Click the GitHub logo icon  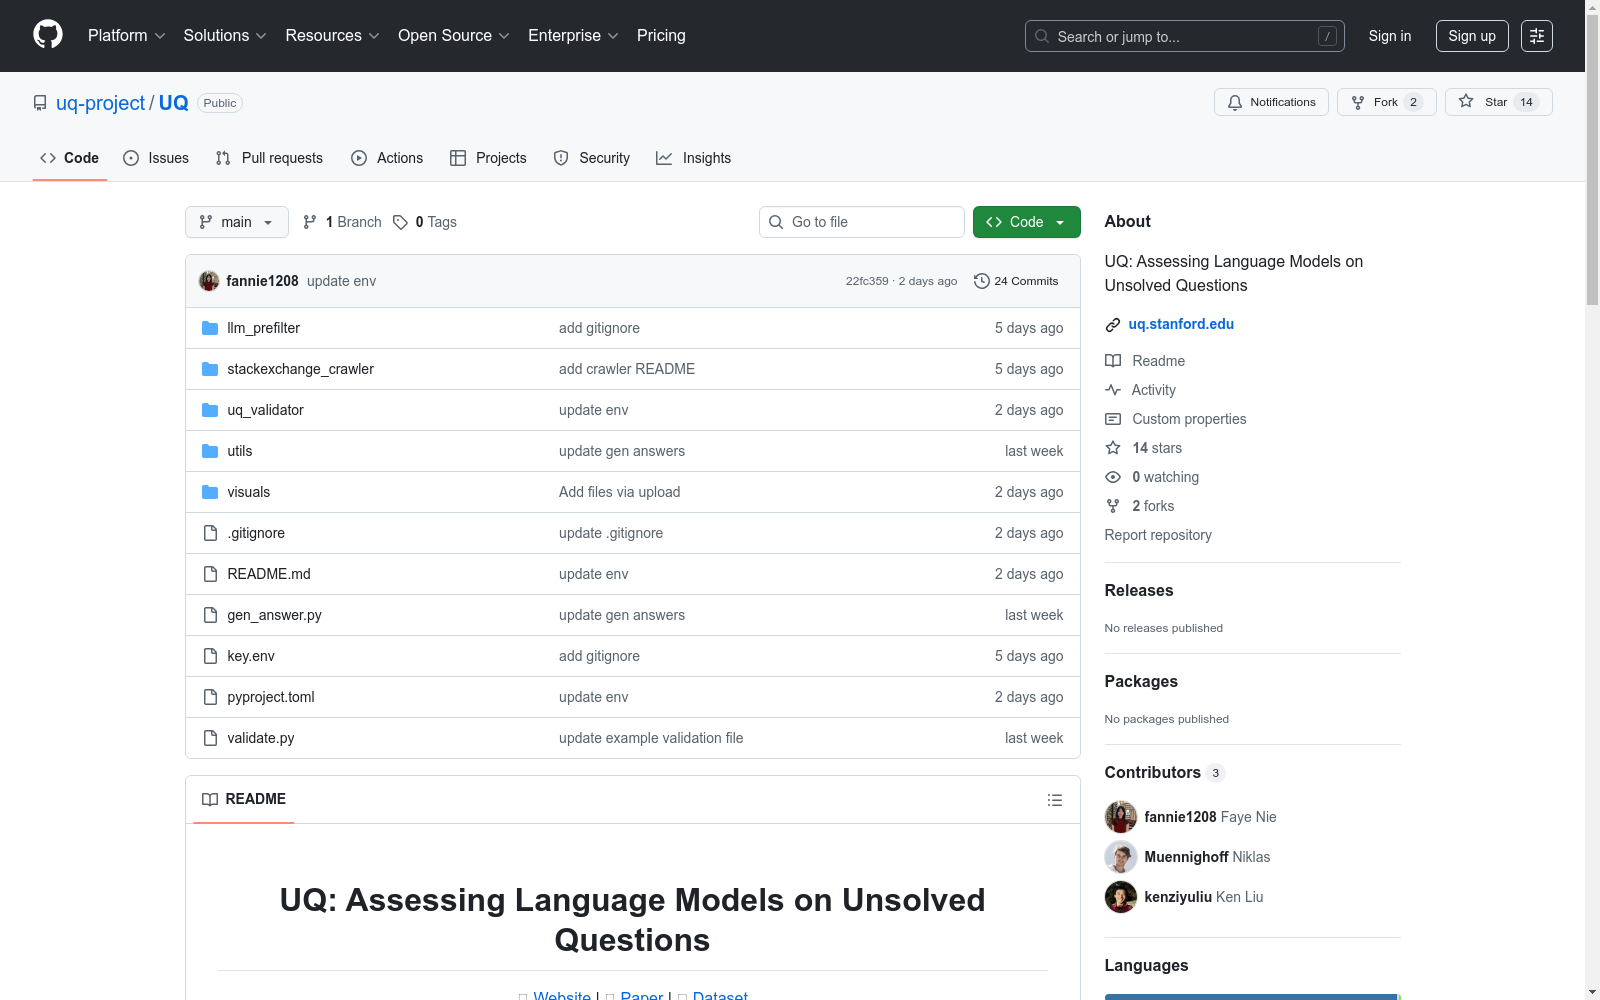point(48,35)
